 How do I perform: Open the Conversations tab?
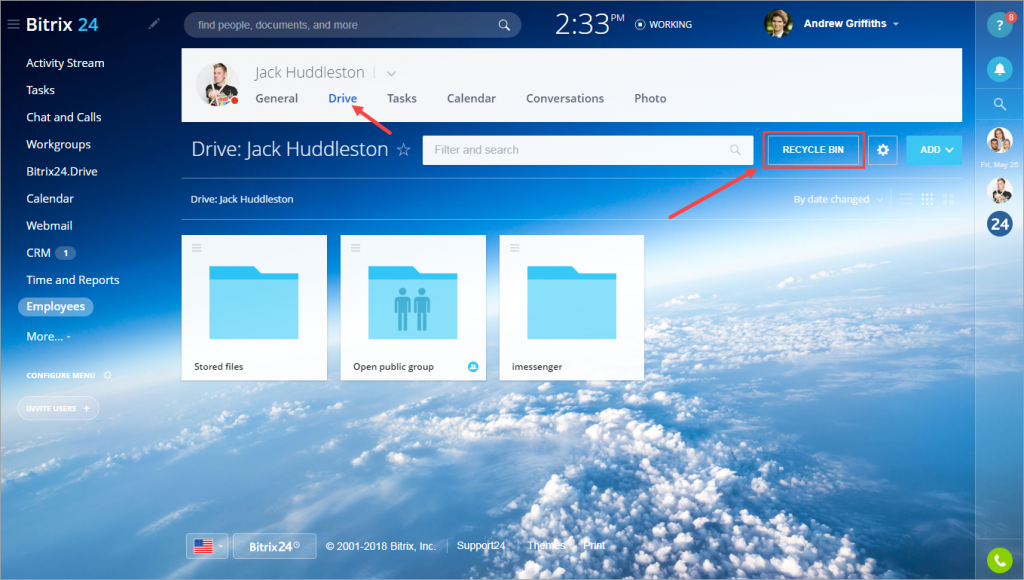click(565, 99)
